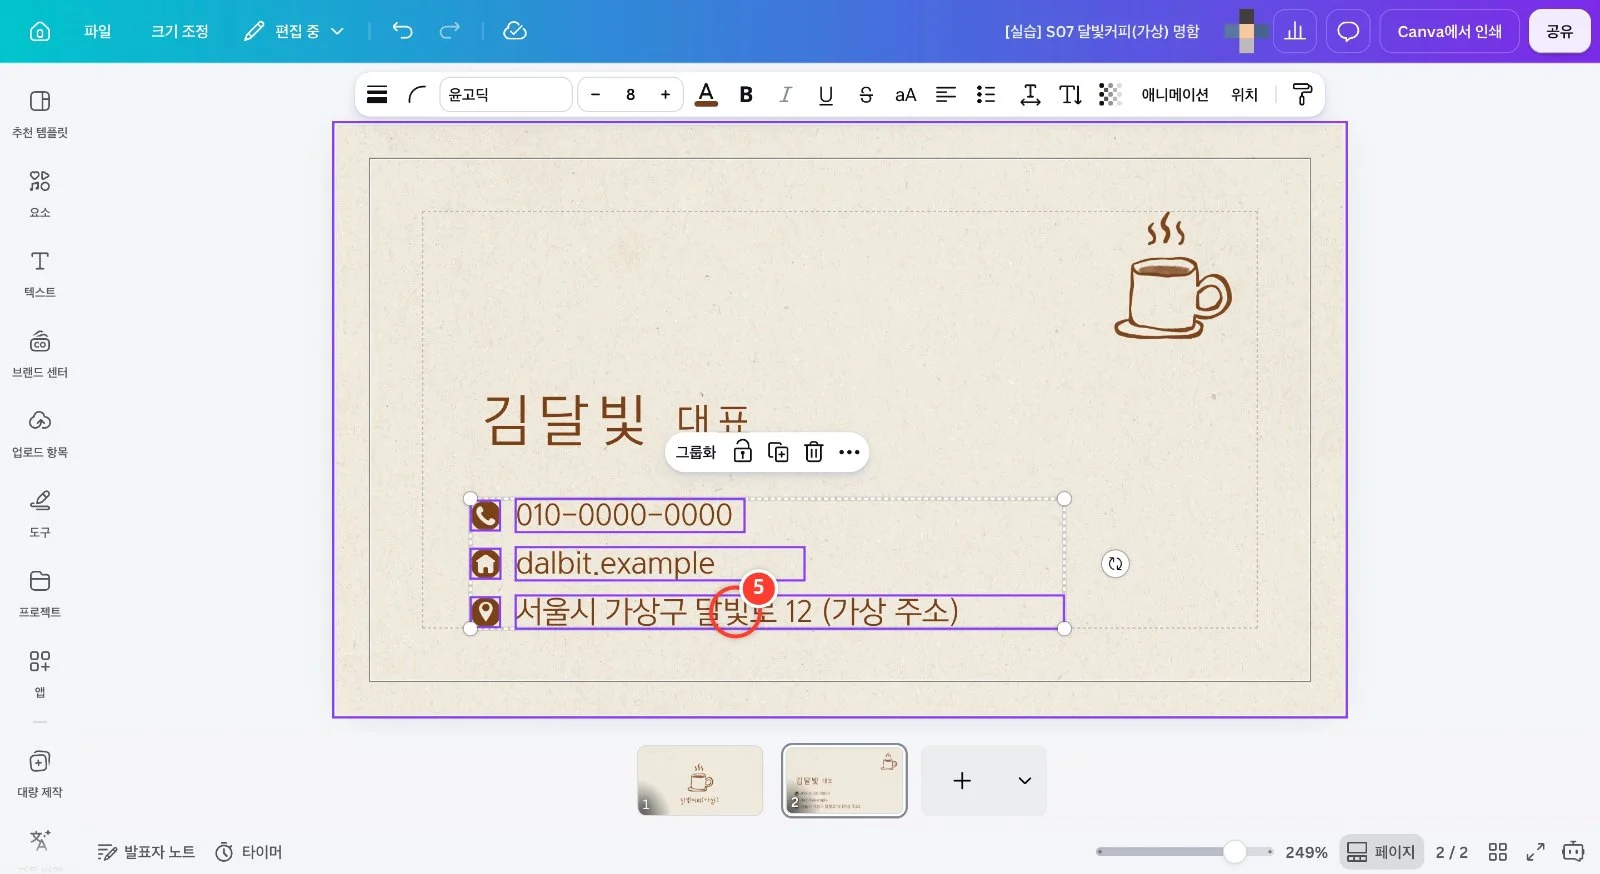Open text color picker
1600x874 pixels.
coord(706,94)
